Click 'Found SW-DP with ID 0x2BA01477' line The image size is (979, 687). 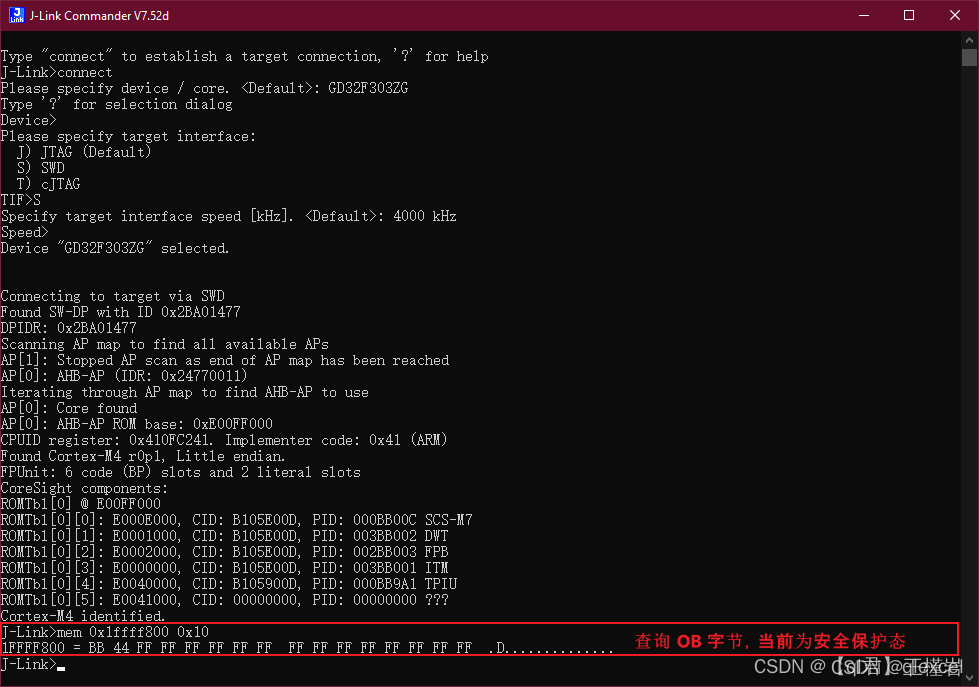click(x=121, y=312)
